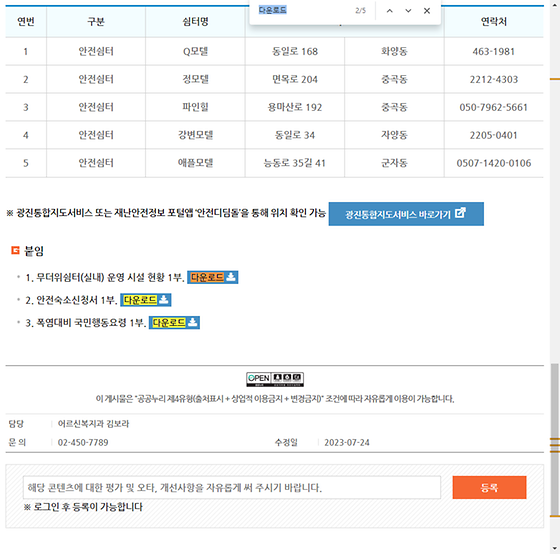Click the 구분 column header
Screen dimensions: 560x554
(x=96, y=22)
